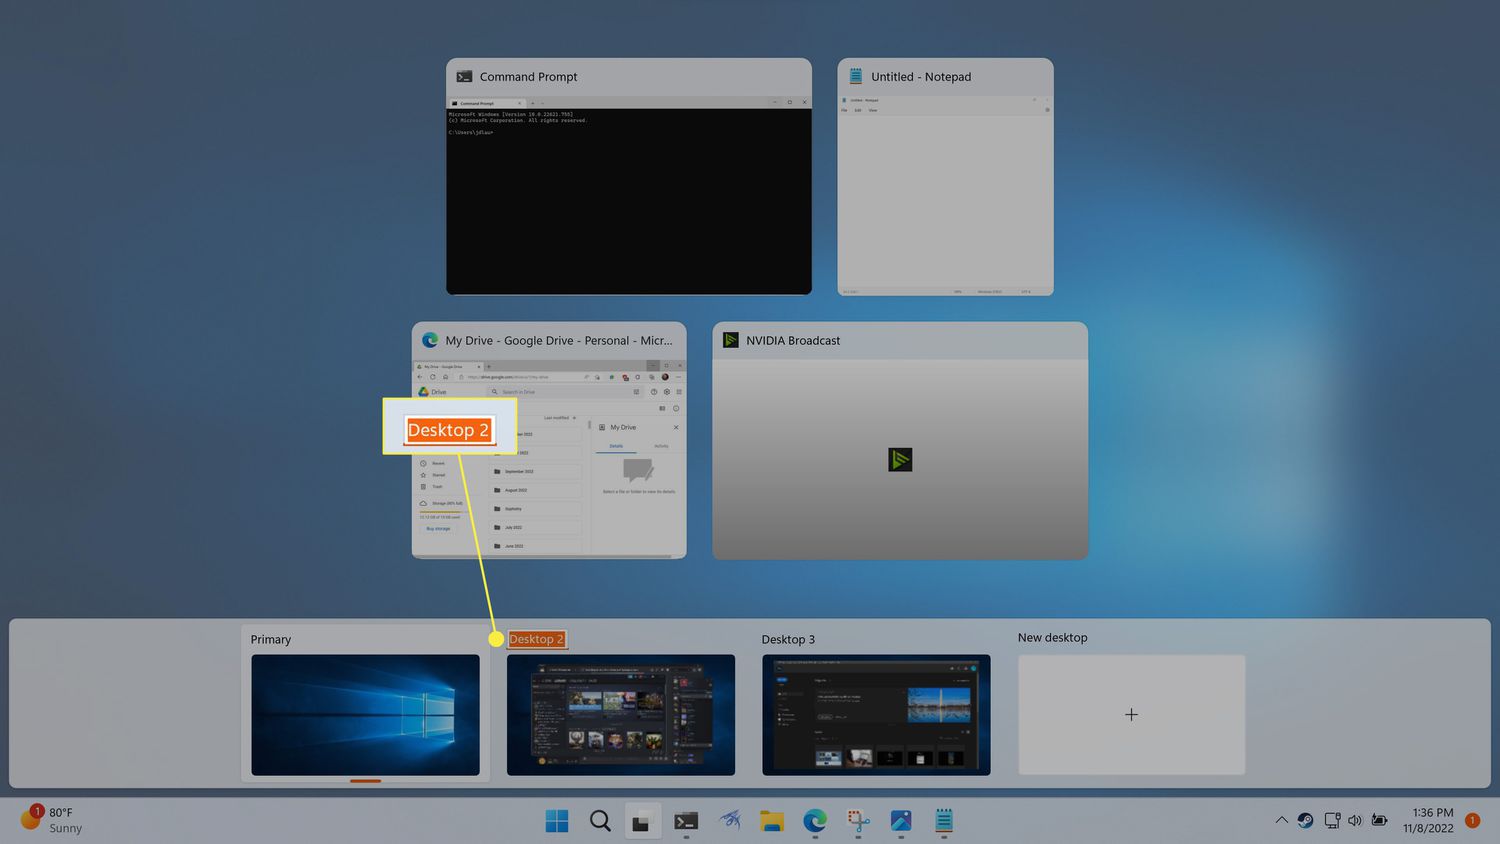Toggle the Task View taskbar button
The width and height of the screenshot is (1500, 844).
coord(642,821)
